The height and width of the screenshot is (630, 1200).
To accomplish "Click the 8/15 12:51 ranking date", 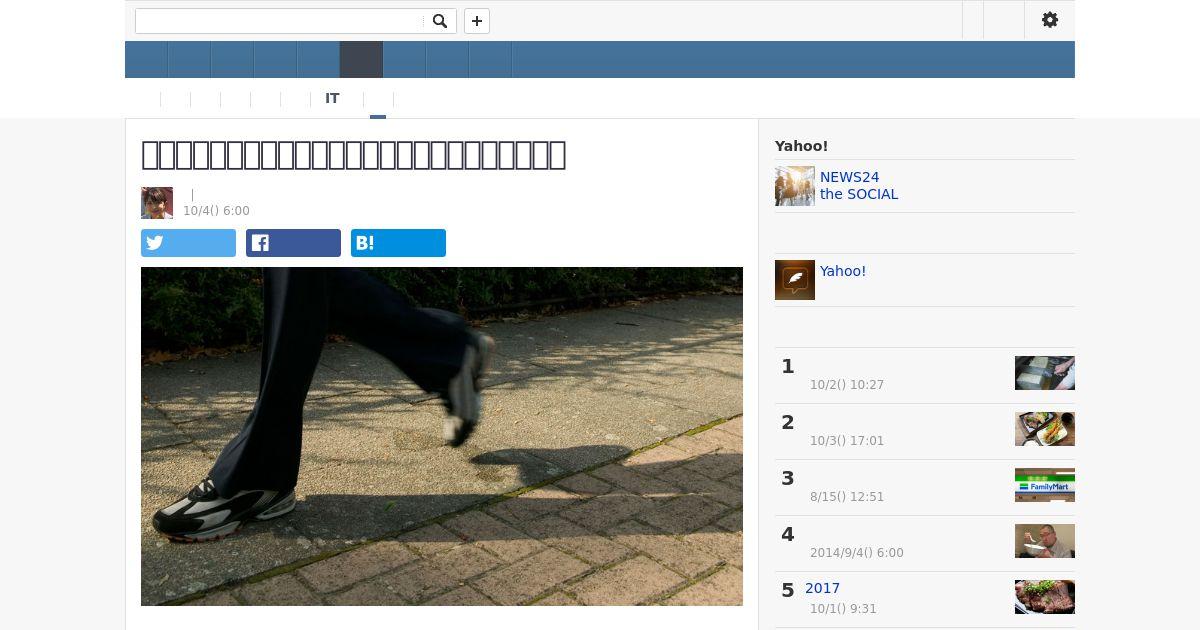I will pos(847,497).
